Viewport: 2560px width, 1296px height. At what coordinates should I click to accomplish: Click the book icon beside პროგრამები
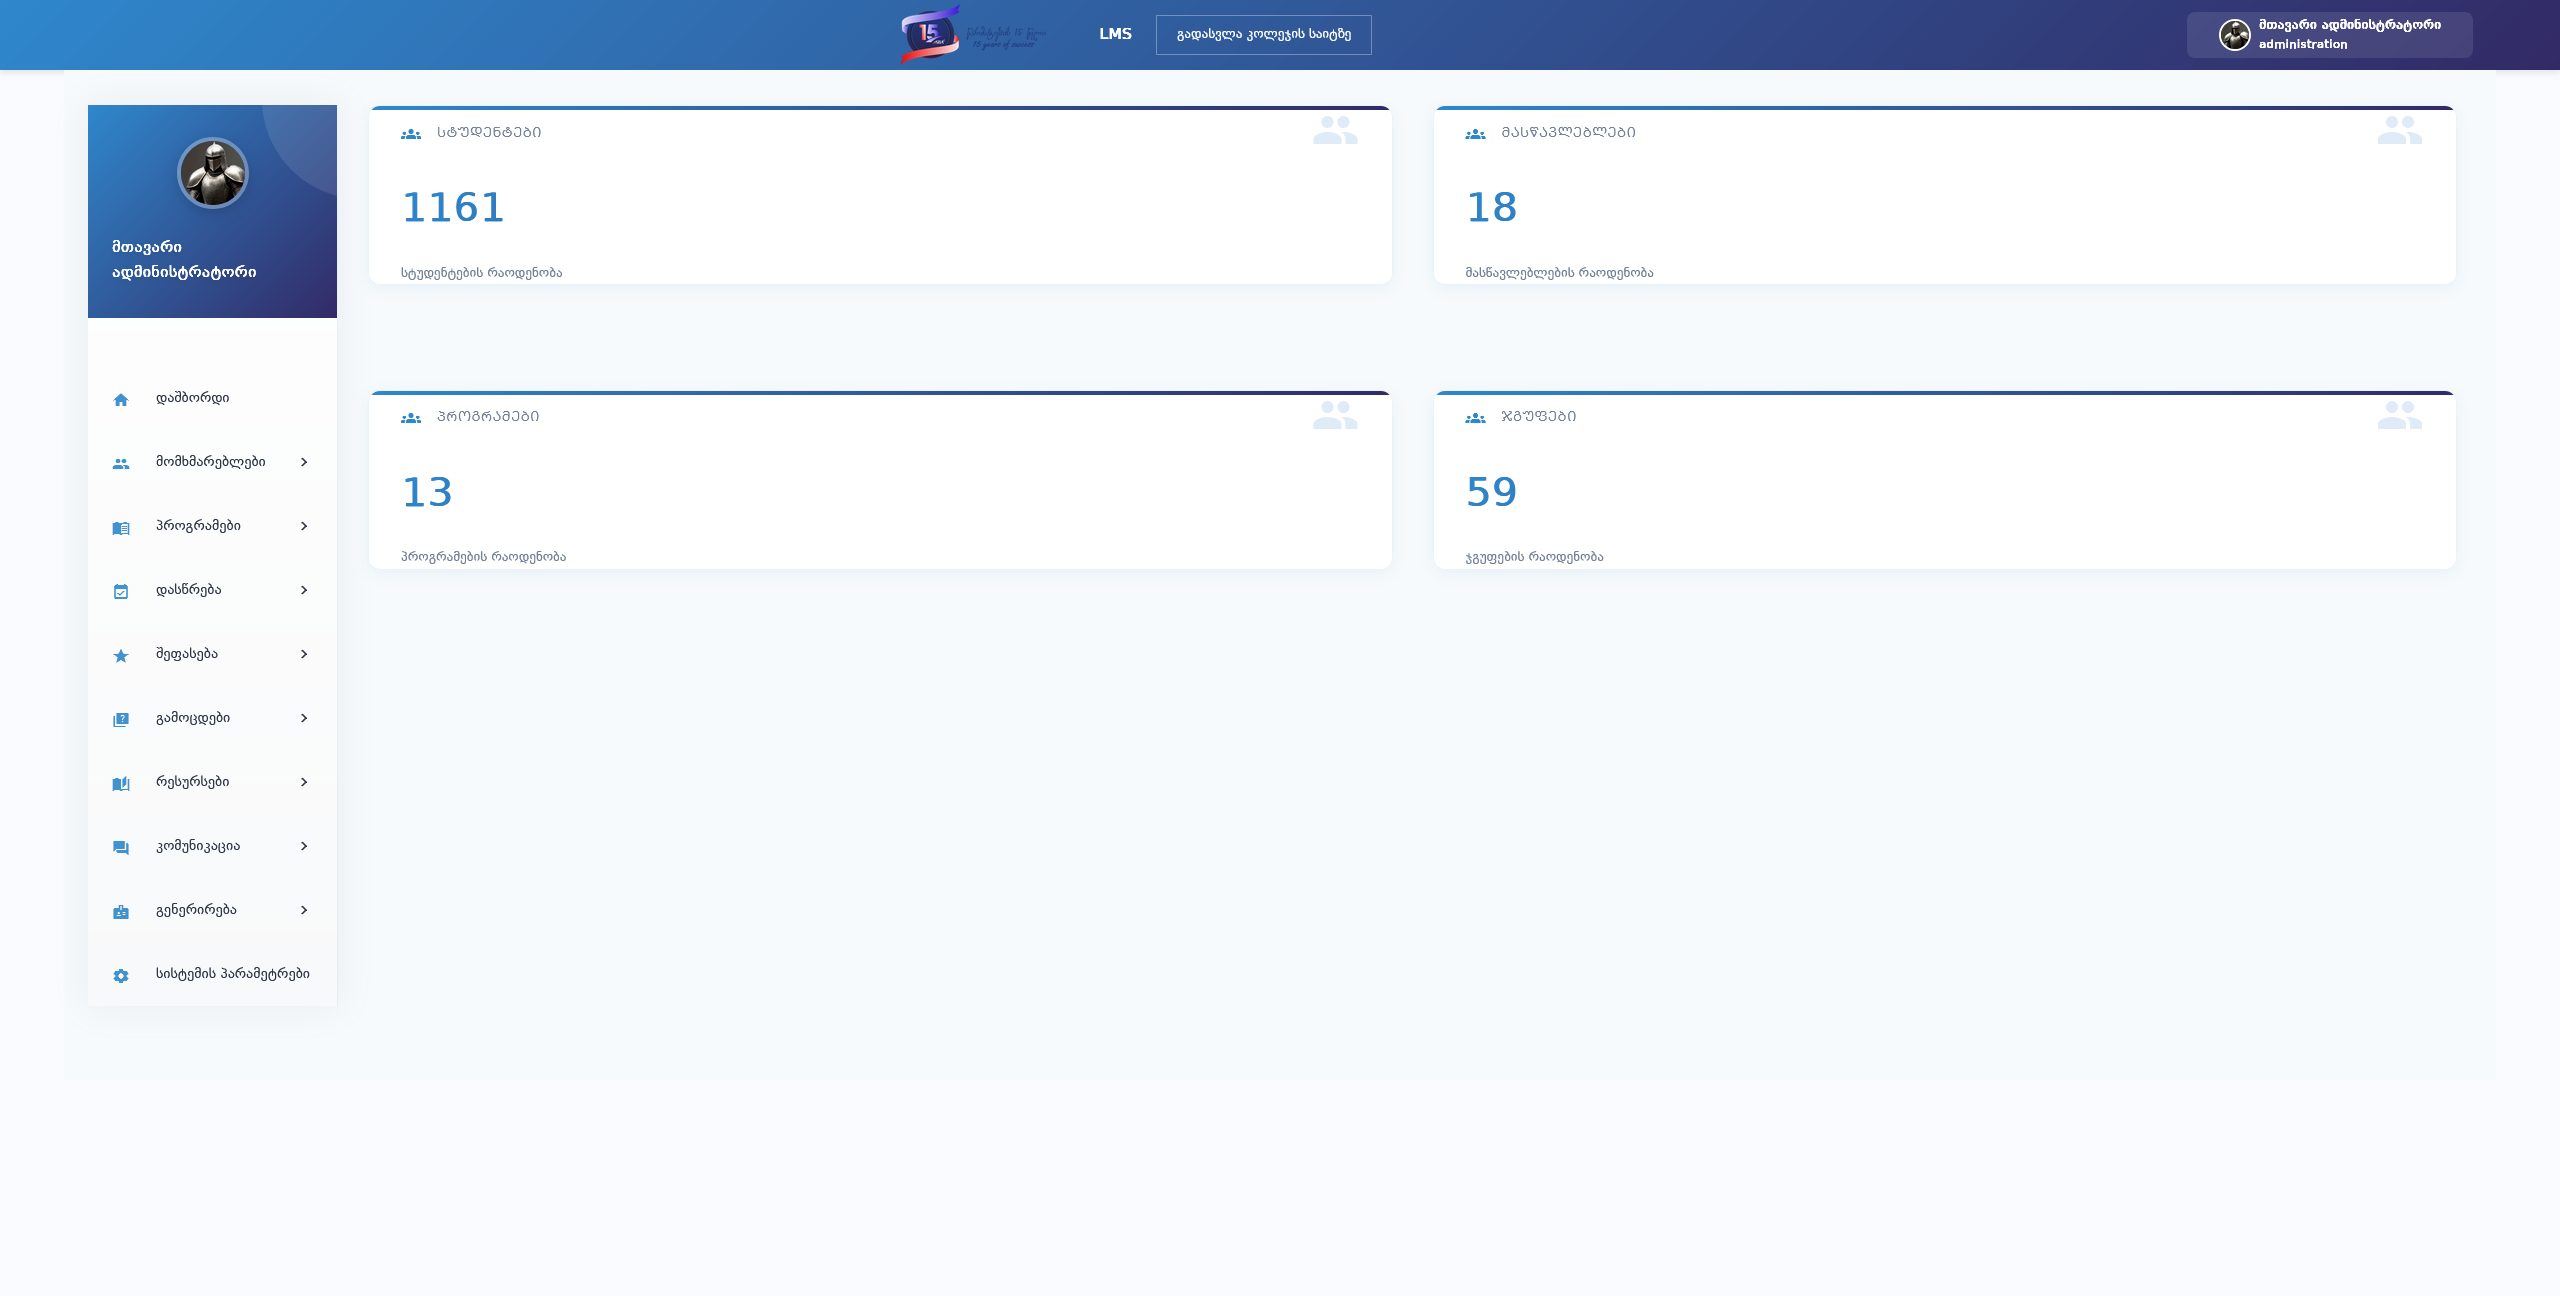(121, 527)
